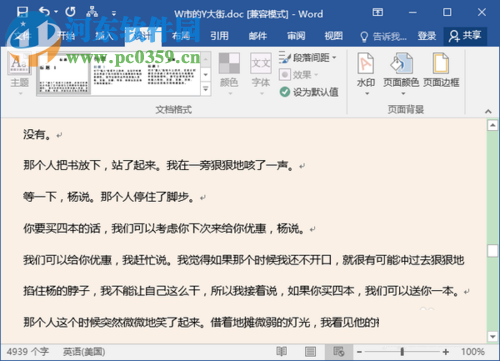This screenshot has width=500, height=361.
Task: Click 设为默认值 set as default button
Action: [x=309, y=92]
